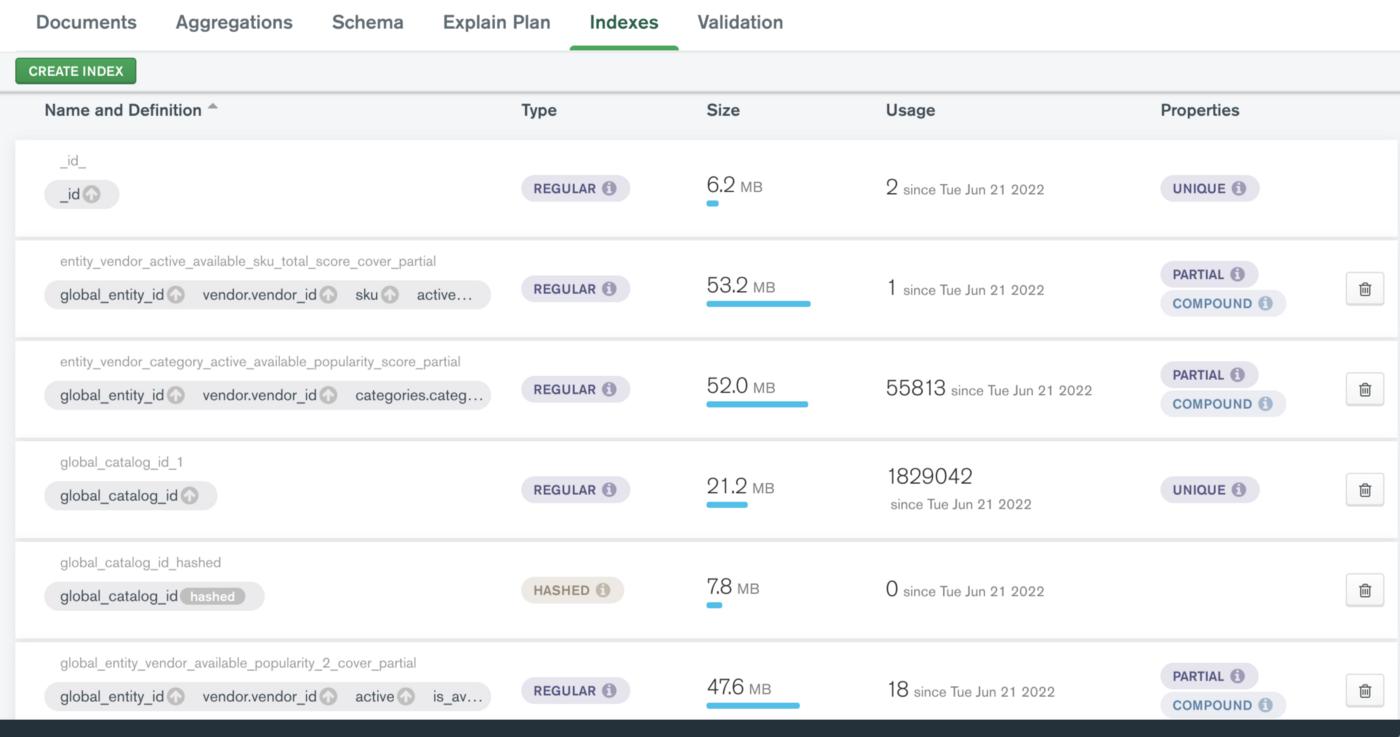Open the Explain Plan tab

pyautogui.click(x=496, y=22)
